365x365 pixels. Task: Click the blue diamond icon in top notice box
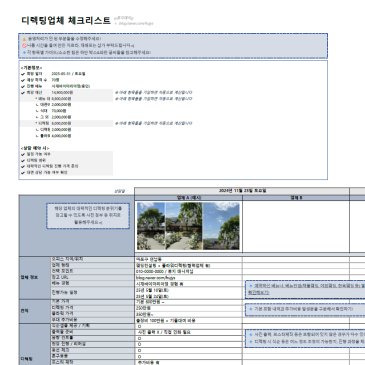24,52
